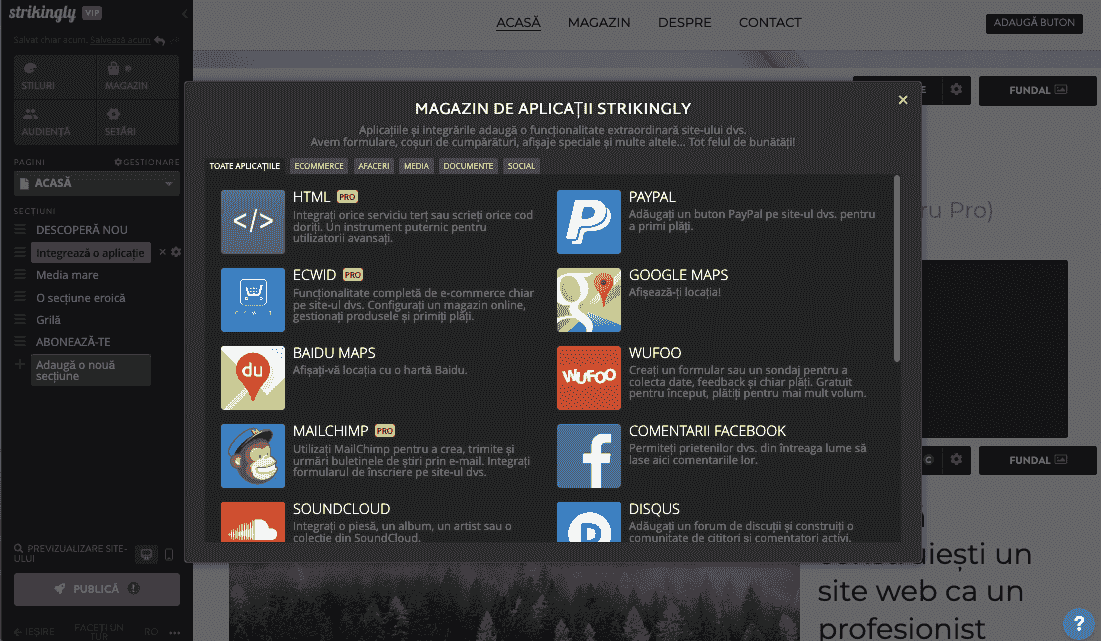This screenshot has width=1101, height=641.
Task: Click the section settings gear next to top FUNDAL
Action: coord(956,90)
